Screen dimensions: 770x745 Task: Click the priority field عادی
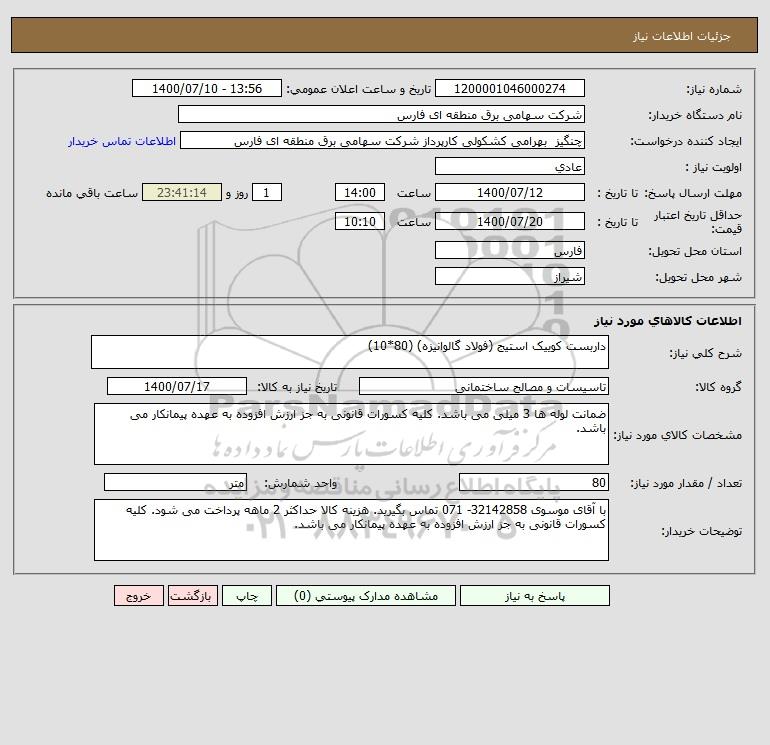point(510,166)
